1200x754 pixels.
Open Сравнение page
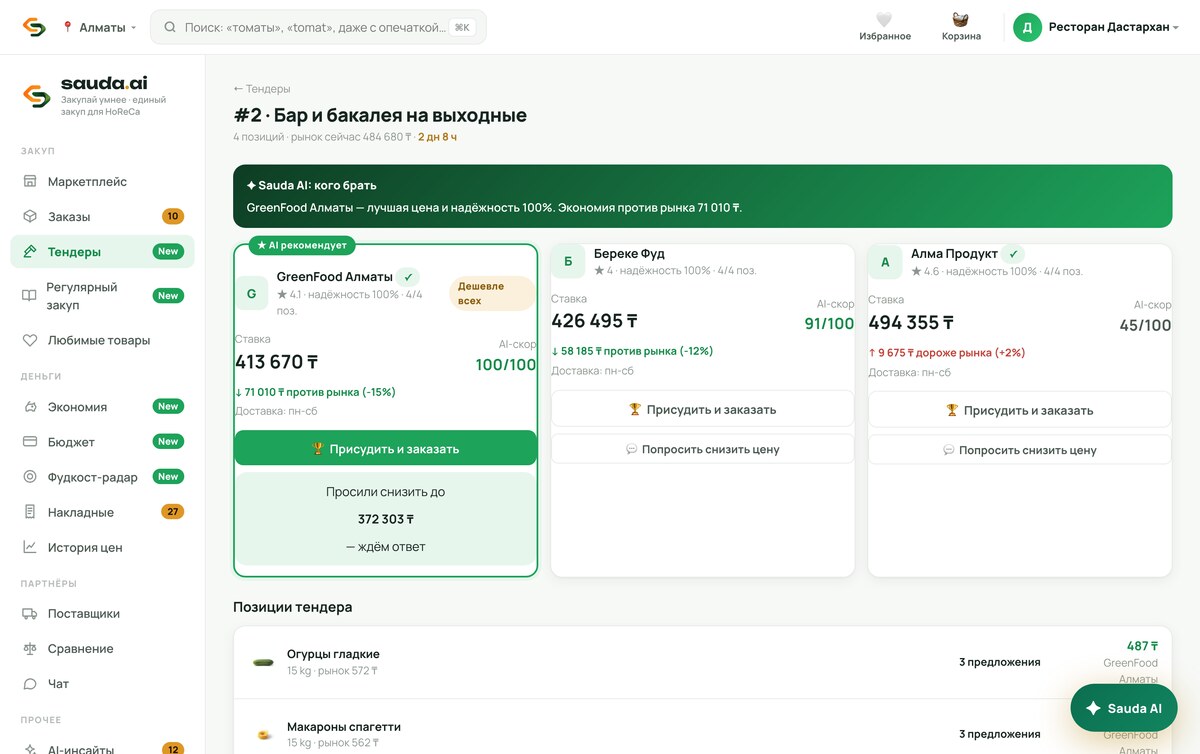point(102,649)
